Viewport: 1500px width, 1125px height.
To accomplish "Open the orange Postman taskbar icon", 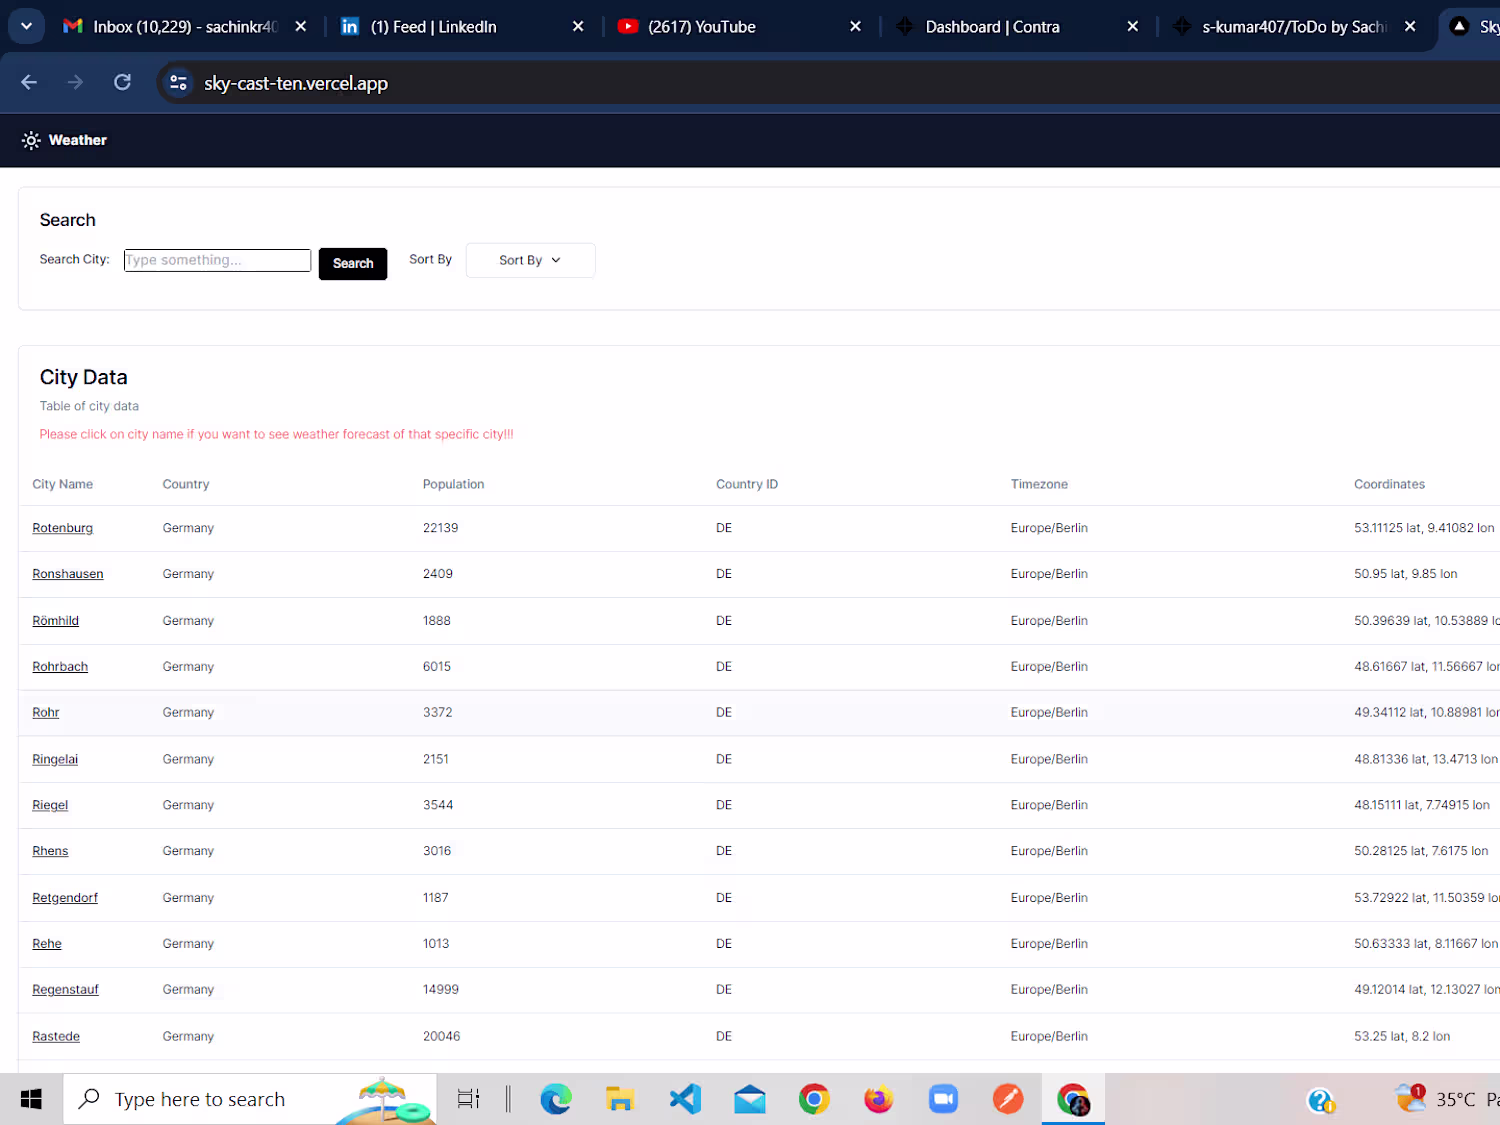I will [x=1008, y=1099].
